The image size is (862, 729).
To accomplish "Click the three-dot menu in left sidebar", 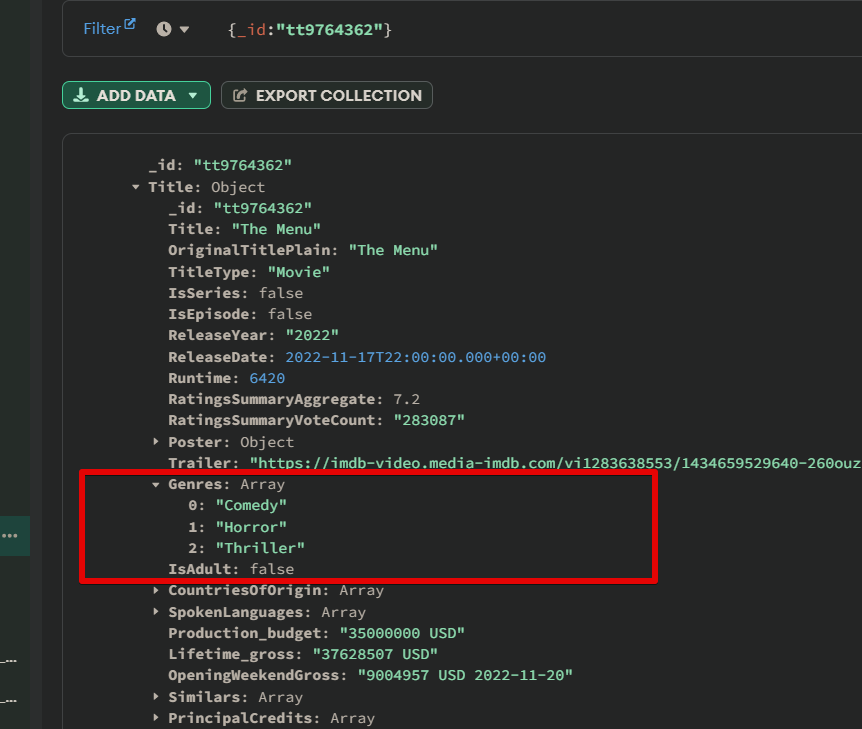I will pos(10,536).
